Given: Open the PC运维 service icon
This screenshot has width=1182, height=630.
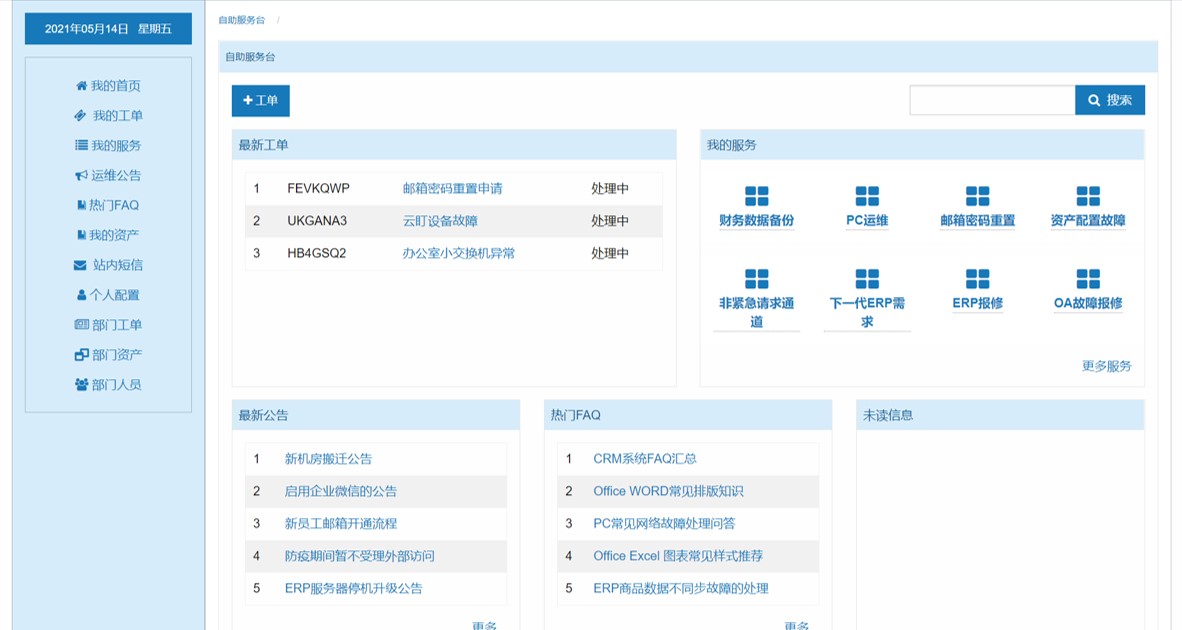Looking at the screenshot, I should click(867, 196).
